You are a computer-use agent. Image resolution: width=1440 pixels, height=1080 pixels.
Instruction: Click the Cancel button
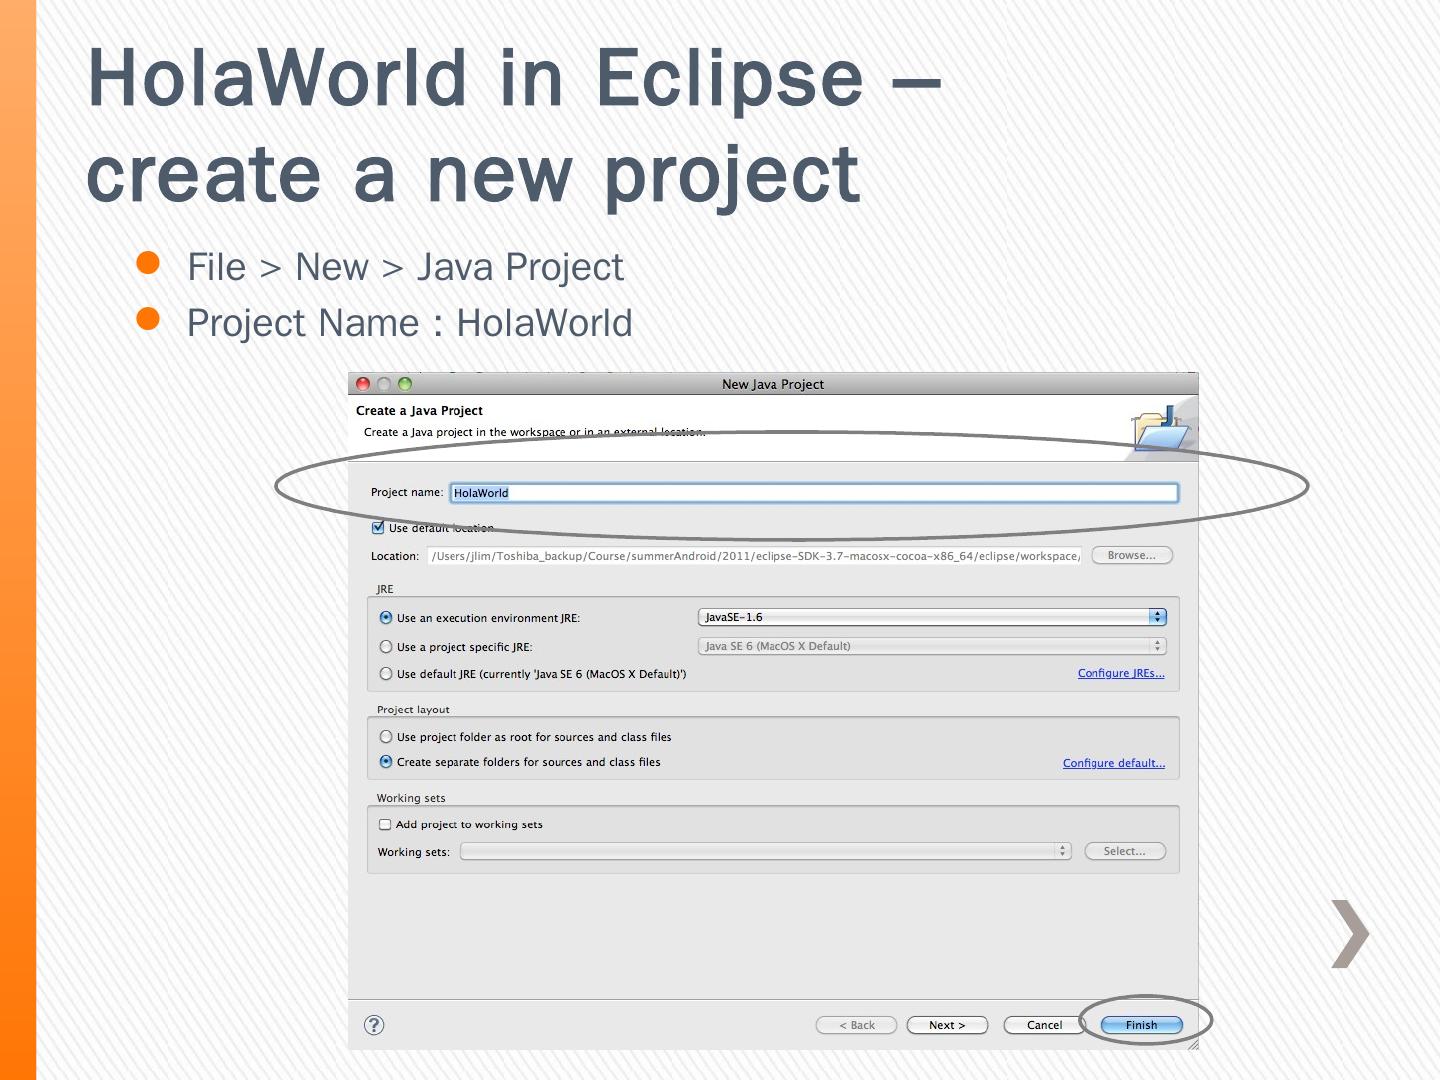(1044, 1025)
